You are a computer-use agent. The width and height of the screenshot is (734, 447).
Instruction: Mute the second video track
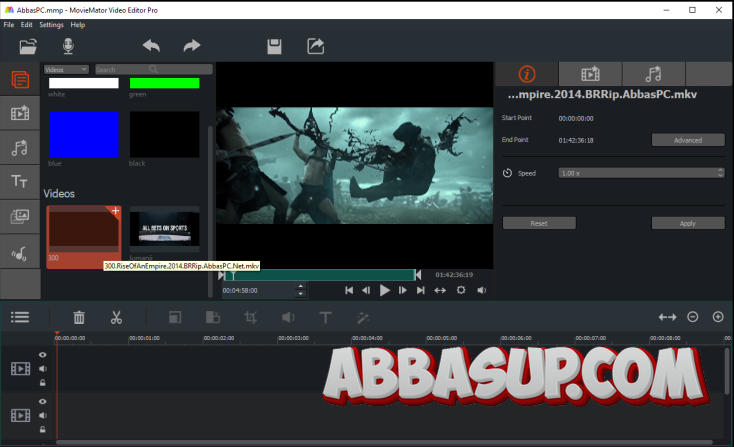point(43,416)
